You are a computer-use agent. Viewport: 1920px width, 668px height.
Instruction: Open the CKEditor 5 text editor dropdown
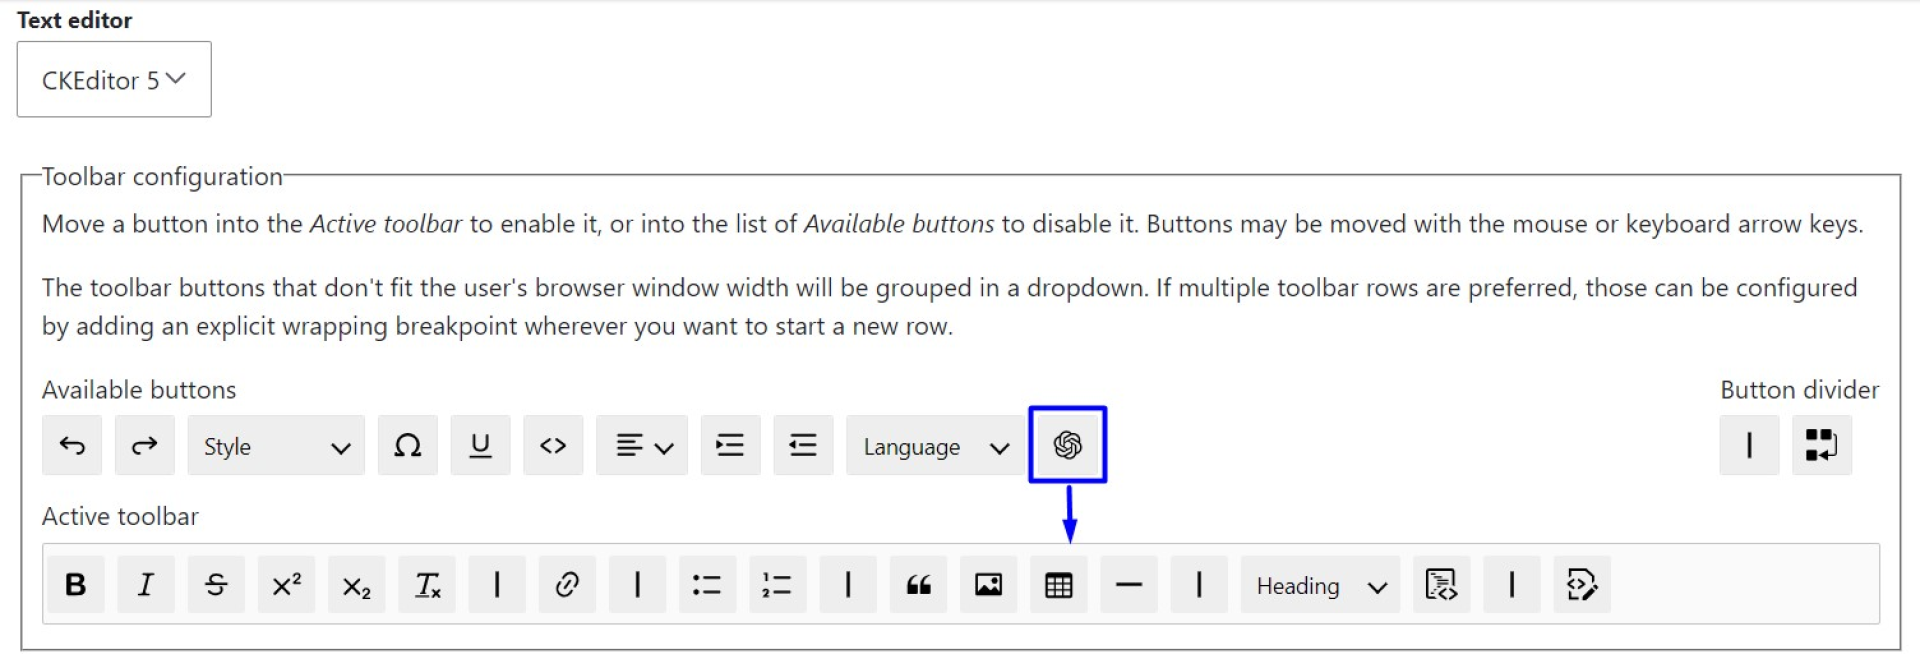114,79
